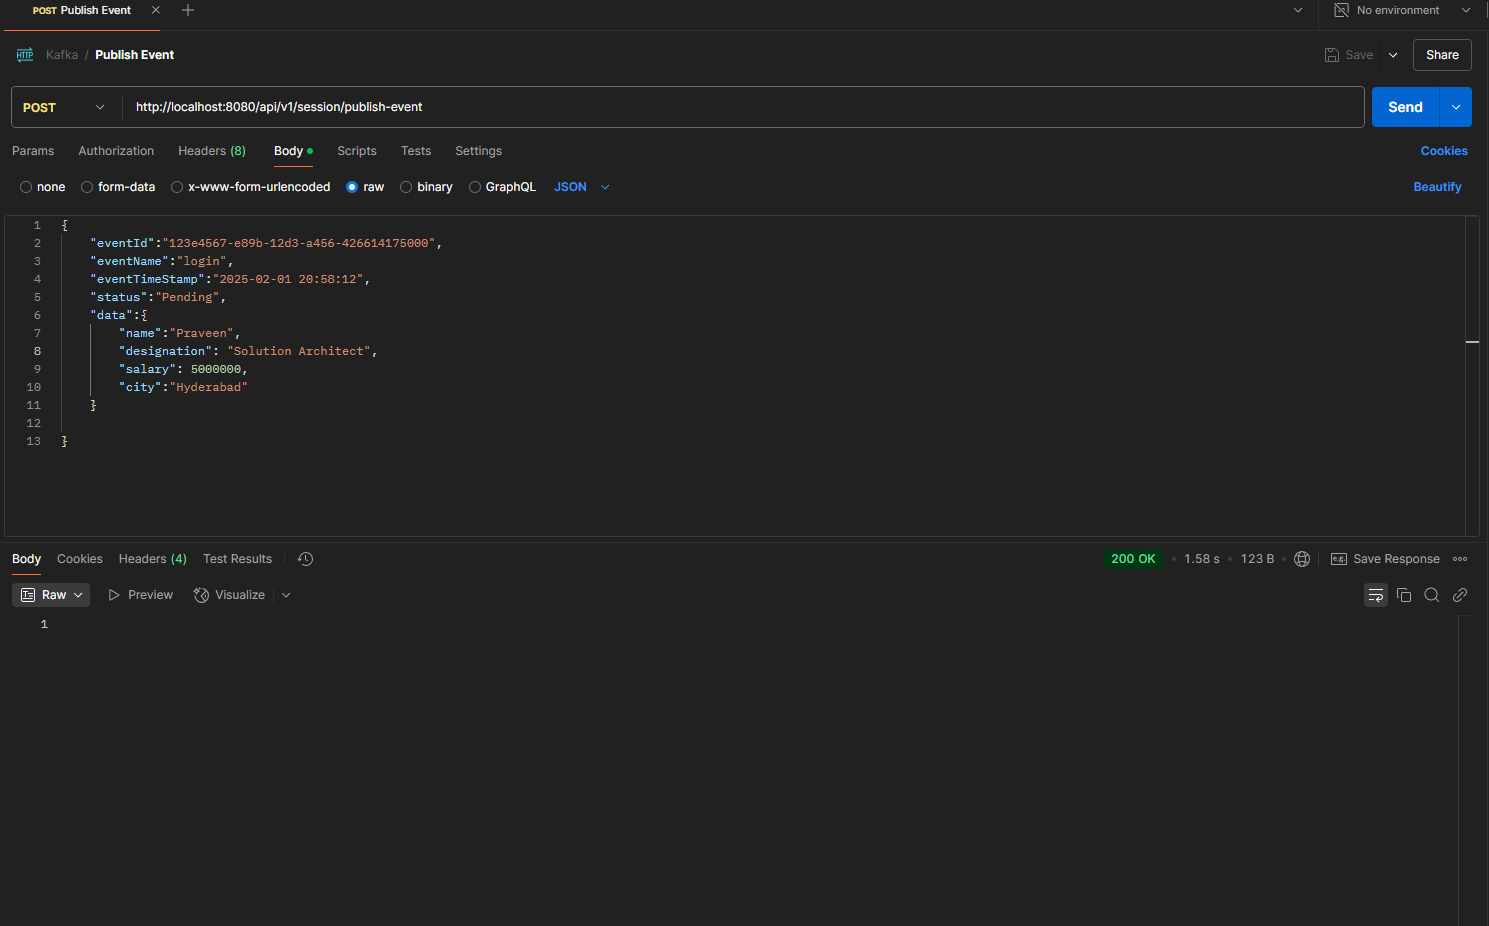Copy the response body to clipboard
Image resolution: width=1489 pixels, height=926 pixels.
point(1404,595)
